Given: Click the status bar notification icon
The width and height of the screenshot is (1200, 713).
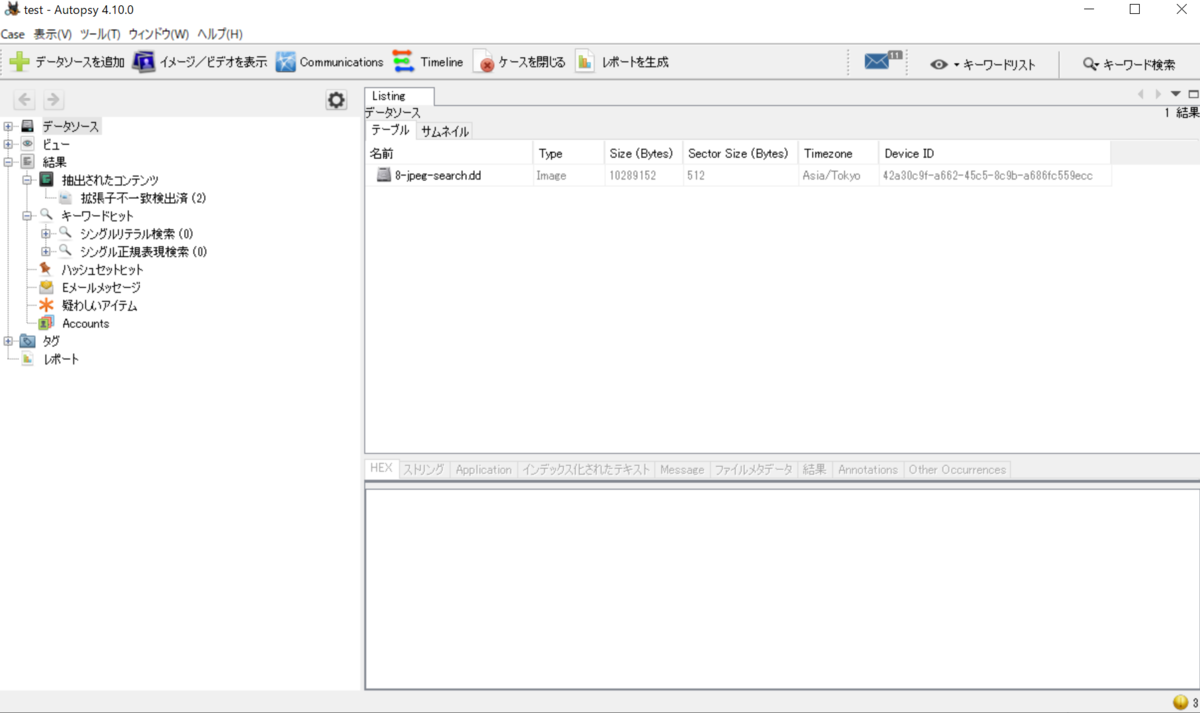Looking at the screenshot, I should tap(1181, 702).
